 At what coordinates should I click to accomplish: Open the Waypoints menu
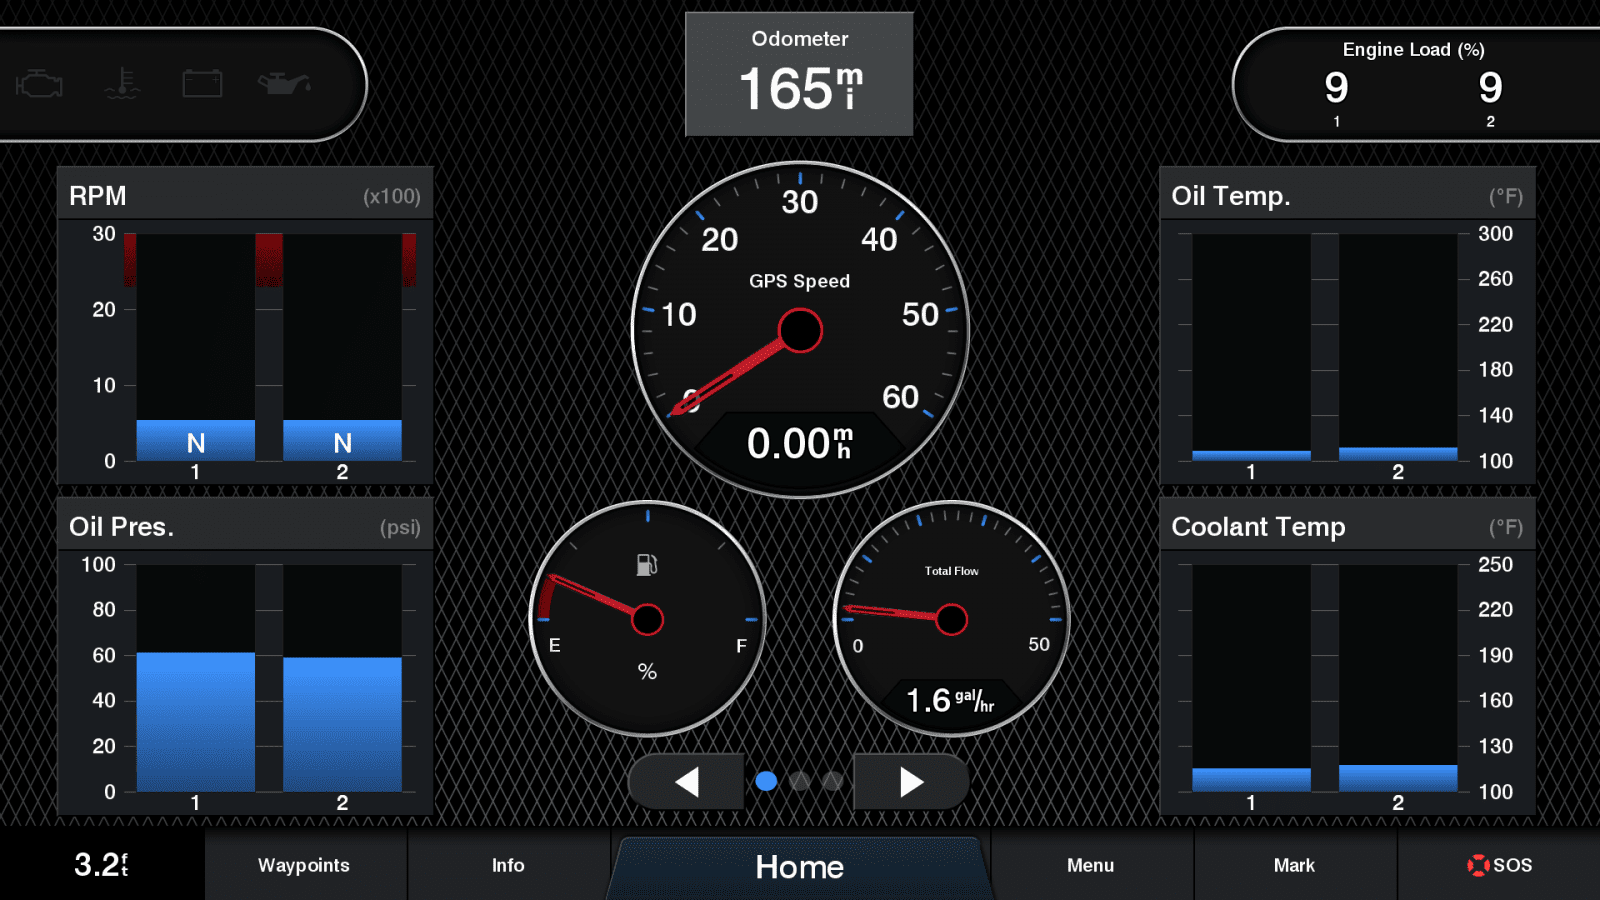(x=305, y=865)
